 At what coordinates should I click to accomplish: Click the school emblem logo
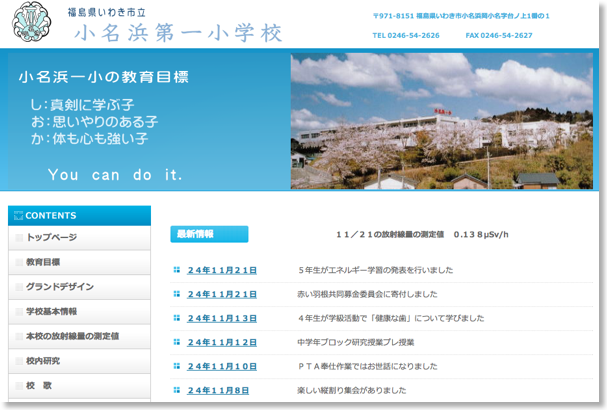(x=35, y=24)
